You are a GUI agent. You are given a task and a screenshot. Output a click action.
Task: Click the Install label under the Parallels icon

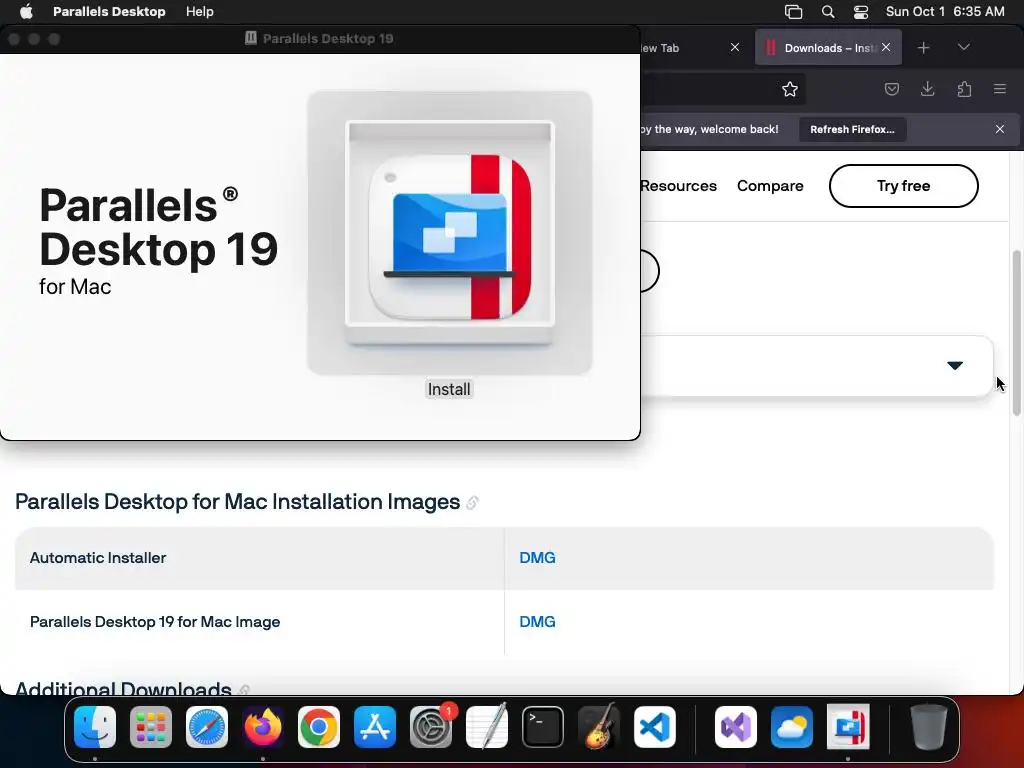(449, 389)
